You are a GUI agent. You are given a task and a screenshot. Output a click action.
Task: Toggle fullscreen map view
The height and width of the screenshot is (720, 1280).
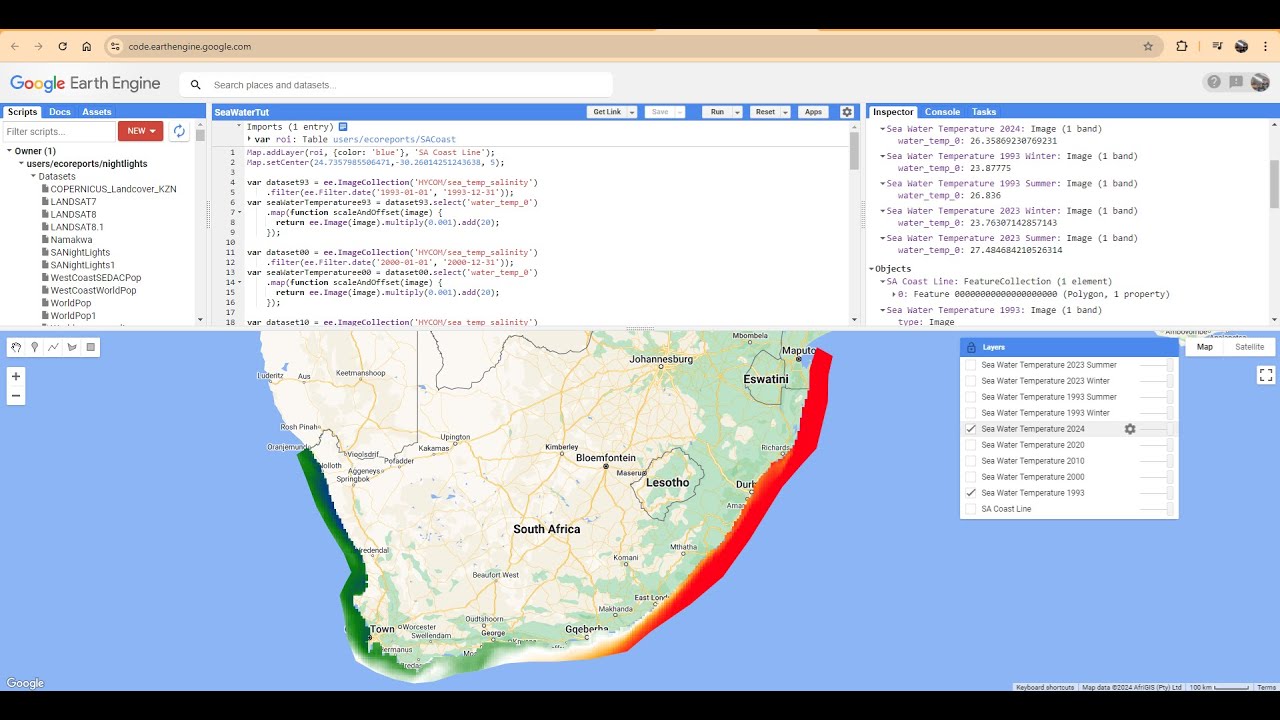[1266, 375]
